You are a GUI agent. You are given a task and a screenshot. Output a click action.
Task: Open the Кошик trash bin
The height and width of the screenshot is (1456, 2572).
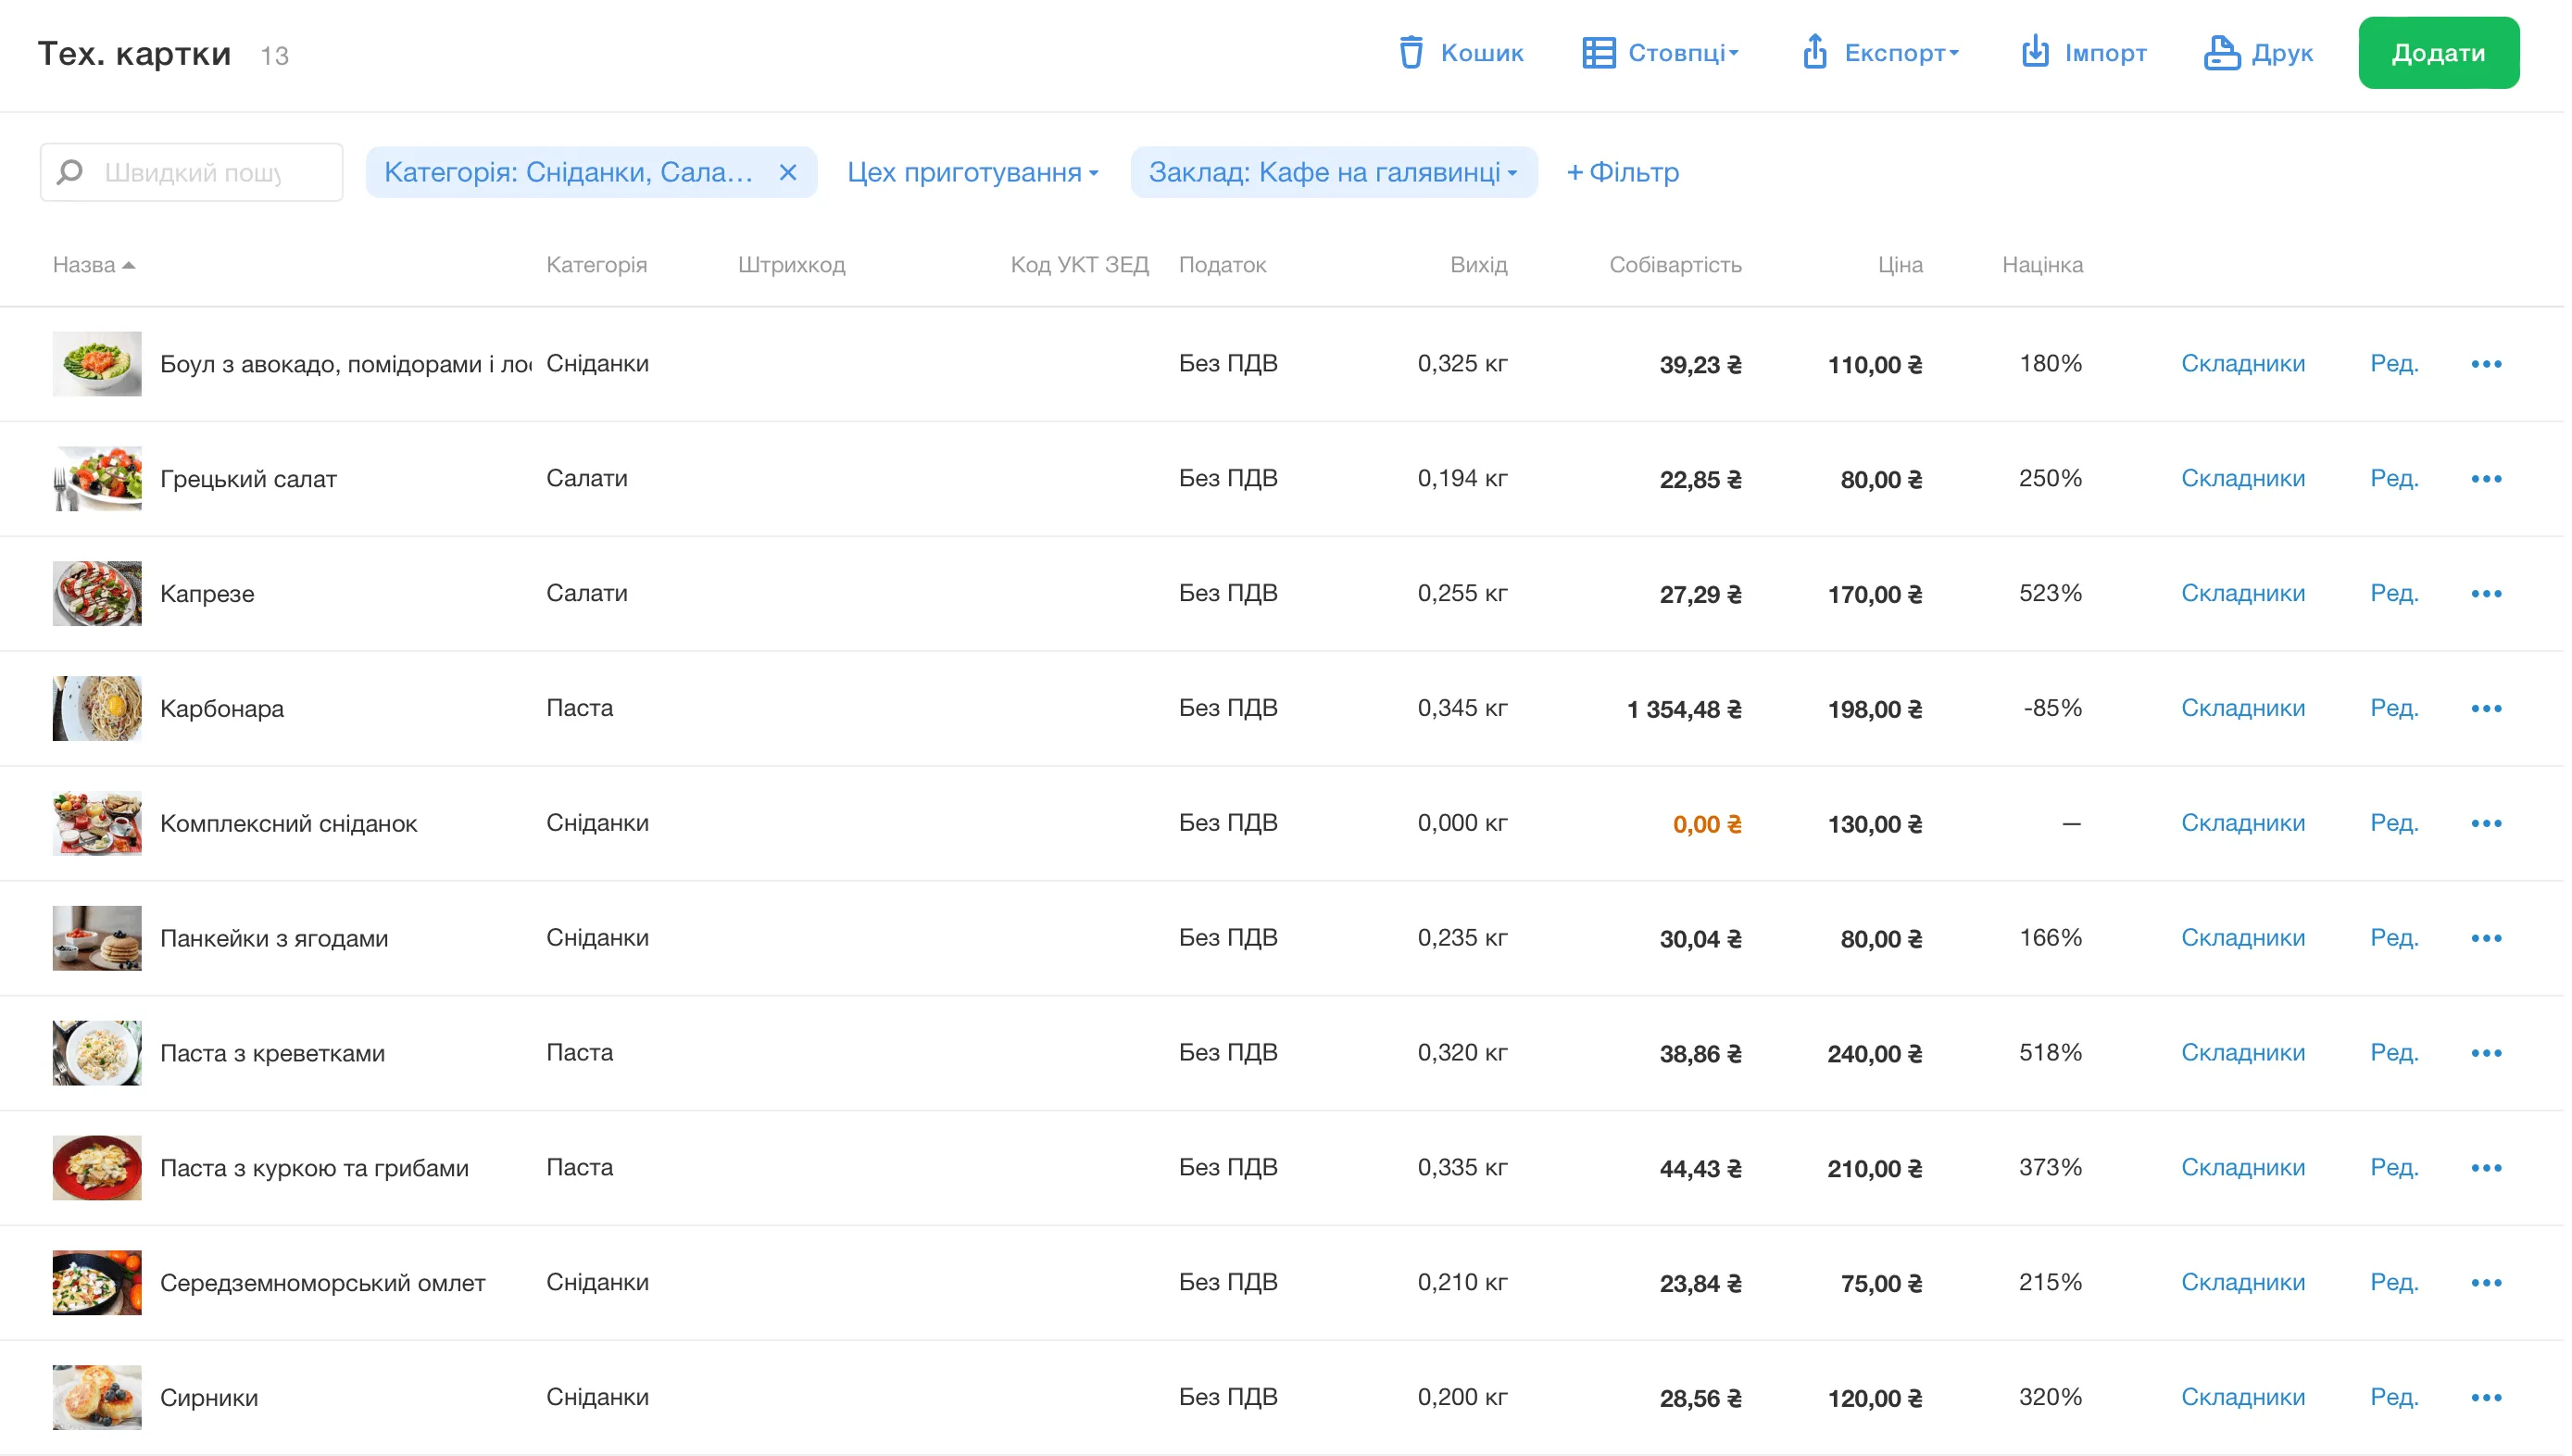coord(1461,53)
